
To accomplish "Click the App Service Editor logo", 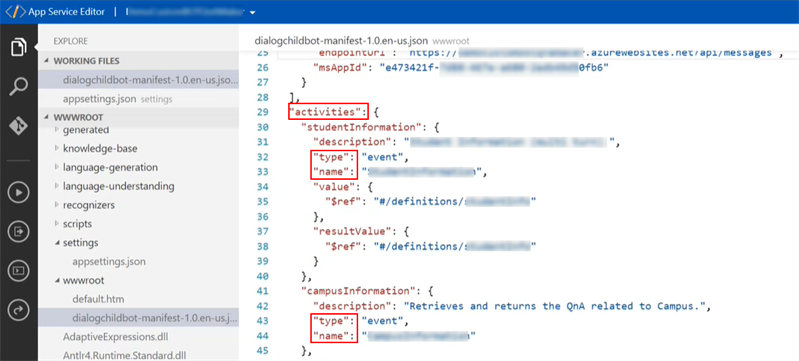I will [x=15, y=12].
